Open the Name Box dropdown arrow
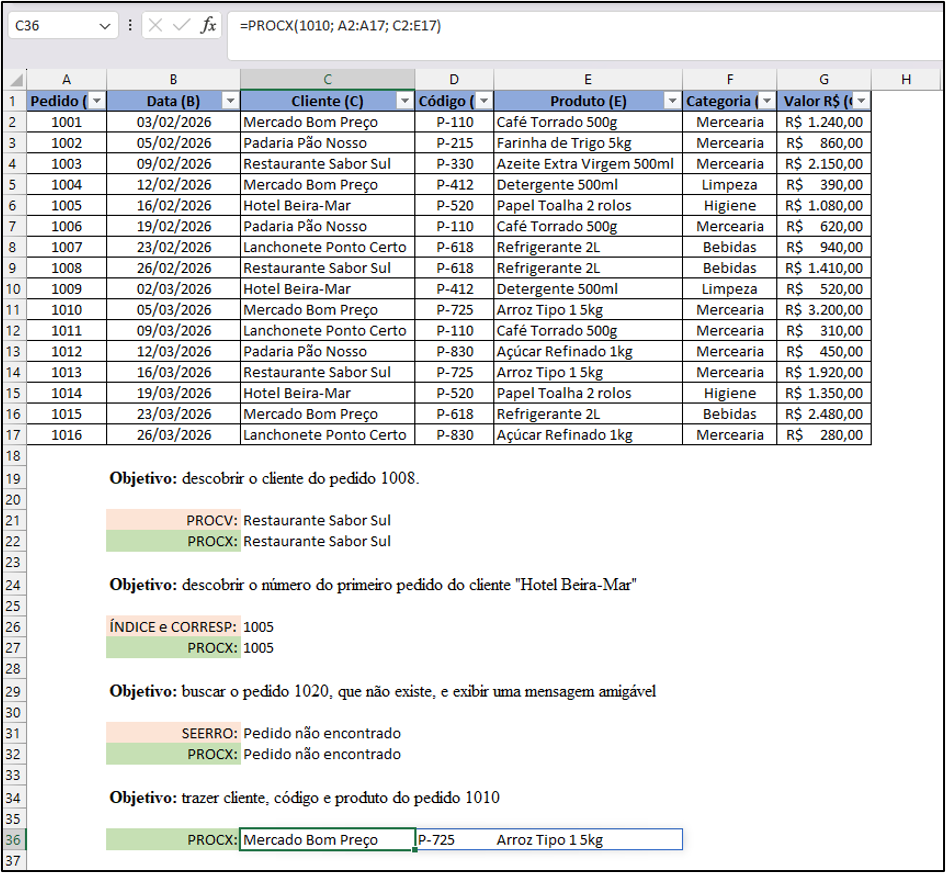The width and height of the screenshot is (946, 873). click(x=104, y=26)
